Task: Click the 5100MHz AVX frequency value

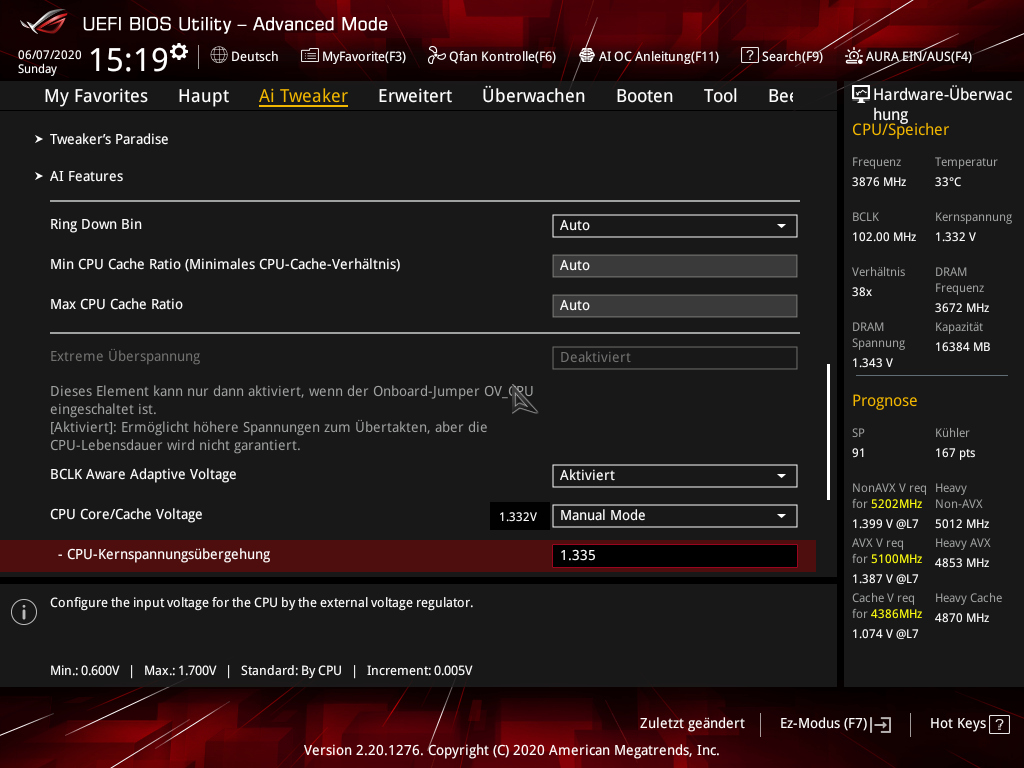Action: [x=896, y=559]
